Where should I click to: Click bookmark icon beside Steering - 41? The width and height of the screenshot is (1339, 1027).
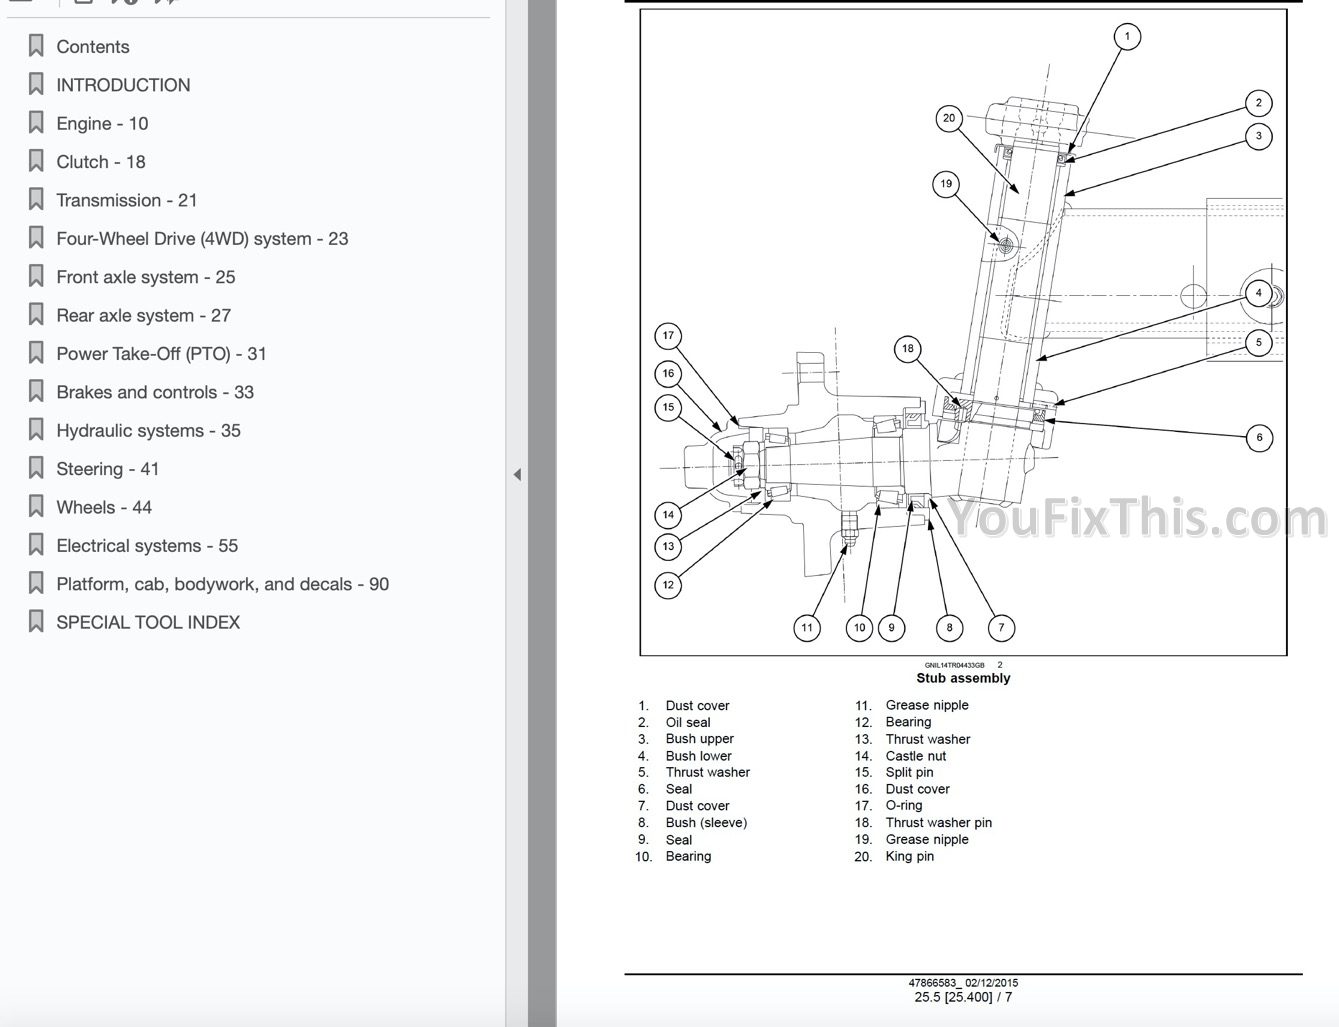coord(36,469)
